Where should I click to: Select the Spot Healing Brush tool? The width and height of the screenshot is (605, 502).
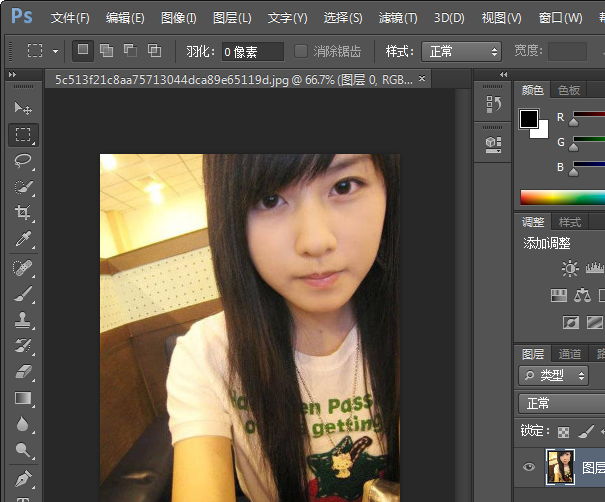pyautogui.click(x=23, y=268)
